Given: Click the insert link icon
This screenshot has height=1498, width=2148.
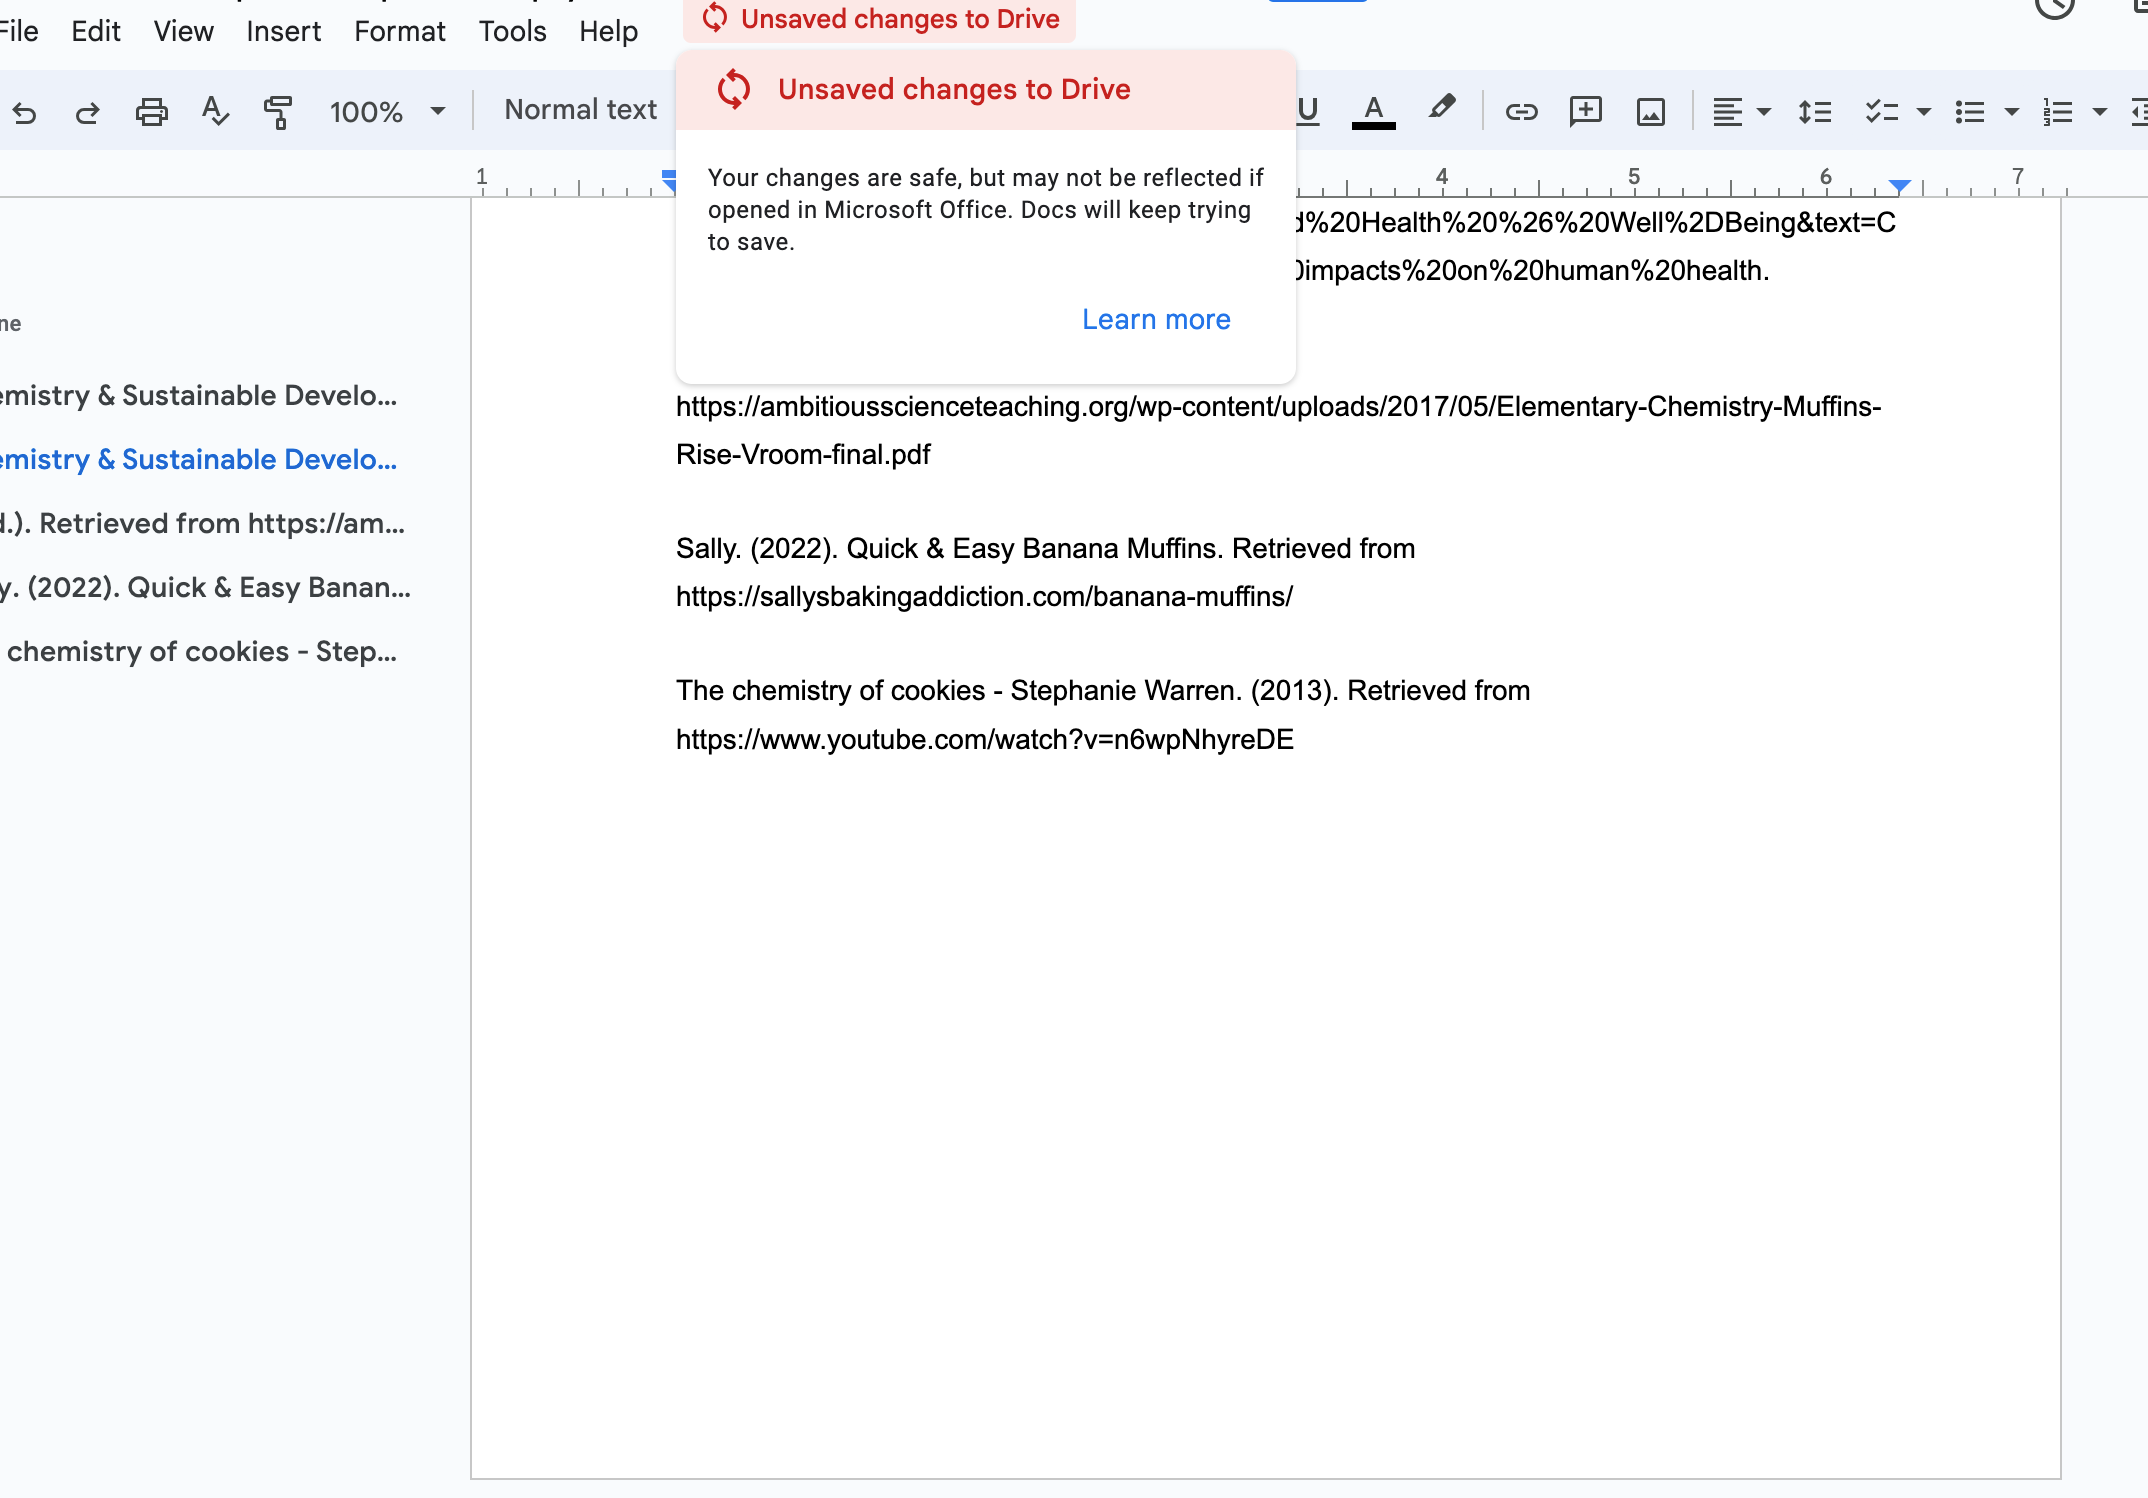Looking at the screenshot, I should click(1521, 111).
